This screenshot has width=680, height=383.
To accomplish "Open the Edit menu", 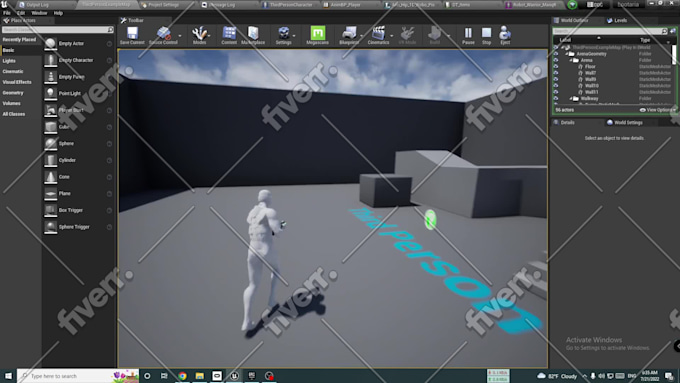I will pyautogui.click(x=21, y=13).
